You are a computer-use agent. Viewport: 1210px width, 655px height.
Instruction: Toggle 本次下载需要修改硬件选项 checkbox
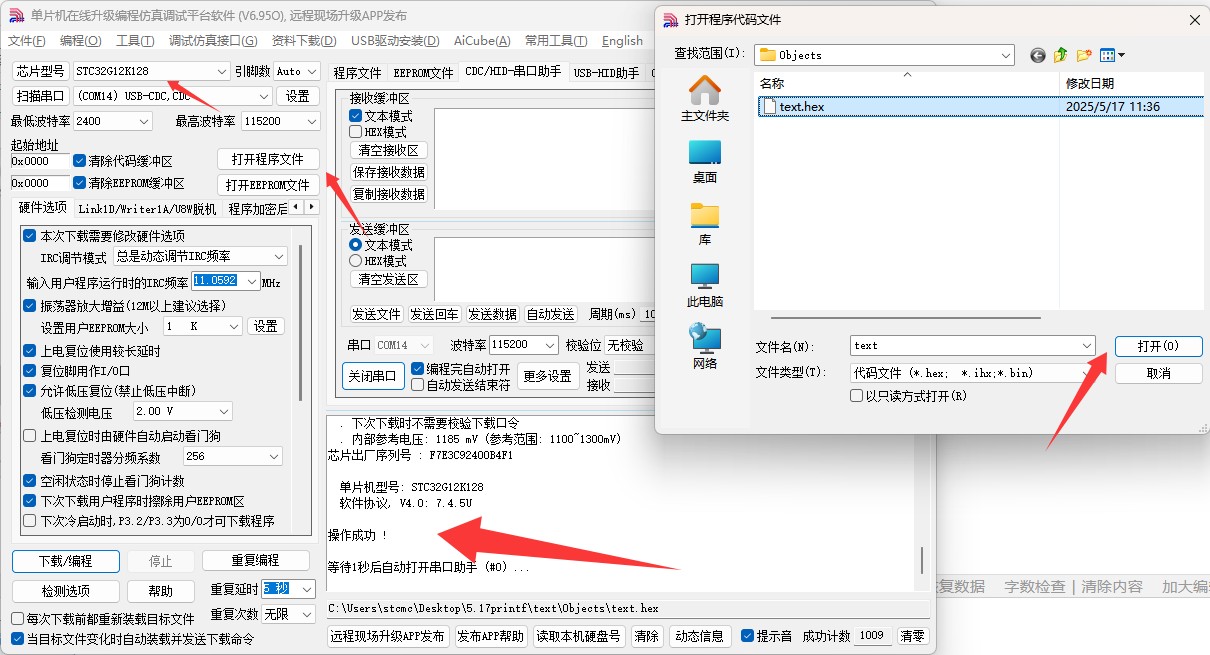[30, 236]
